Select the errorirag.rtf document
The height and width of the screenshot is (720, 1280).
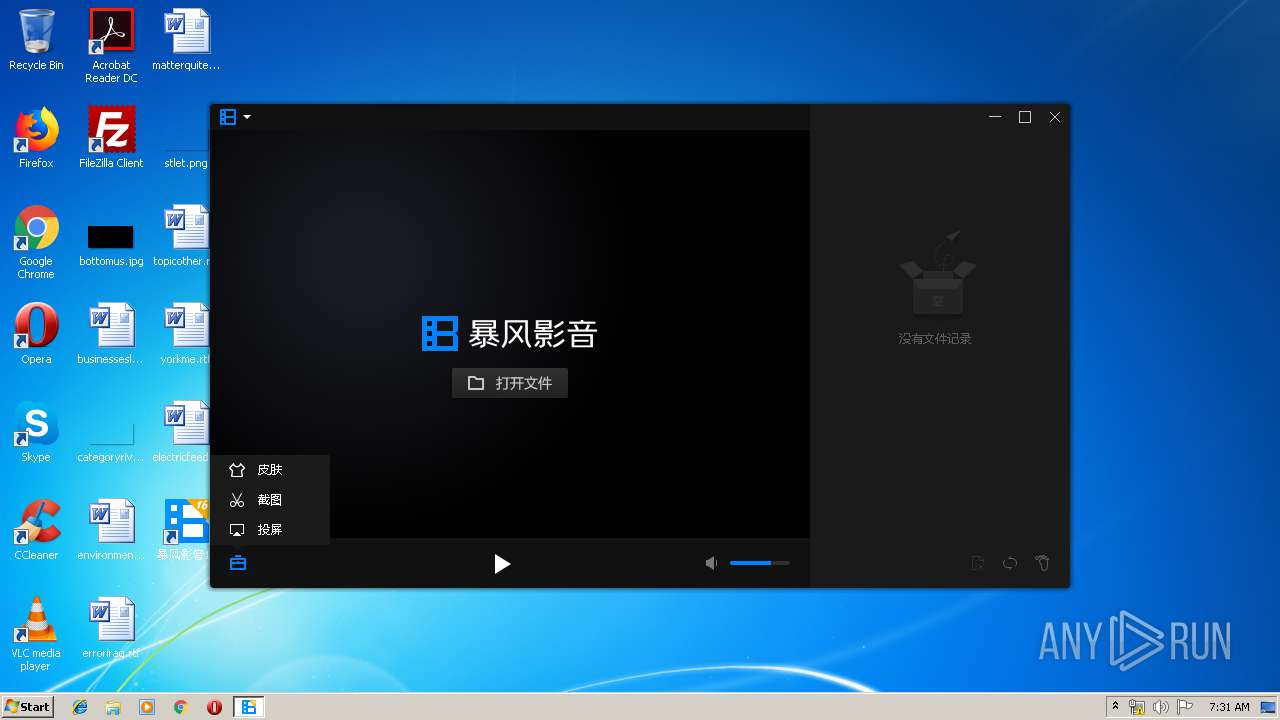(111, 628)
